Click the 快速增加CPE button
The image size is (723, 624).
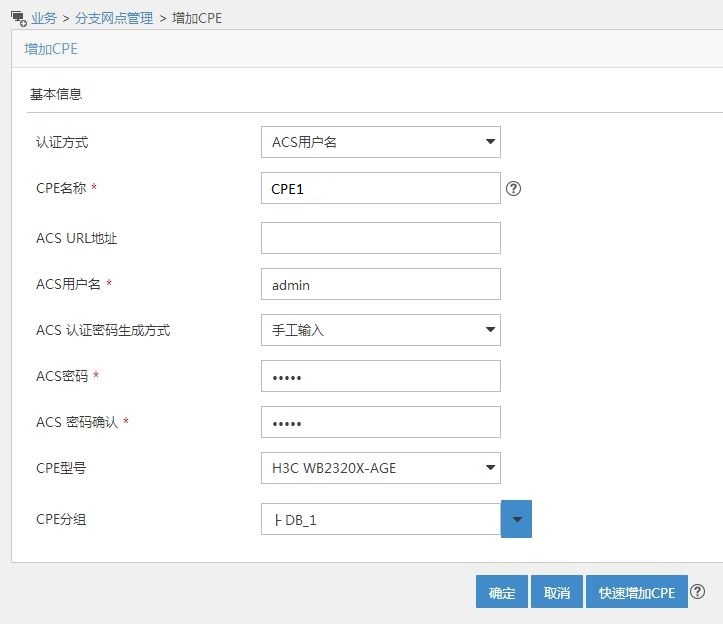coord(637,592)
